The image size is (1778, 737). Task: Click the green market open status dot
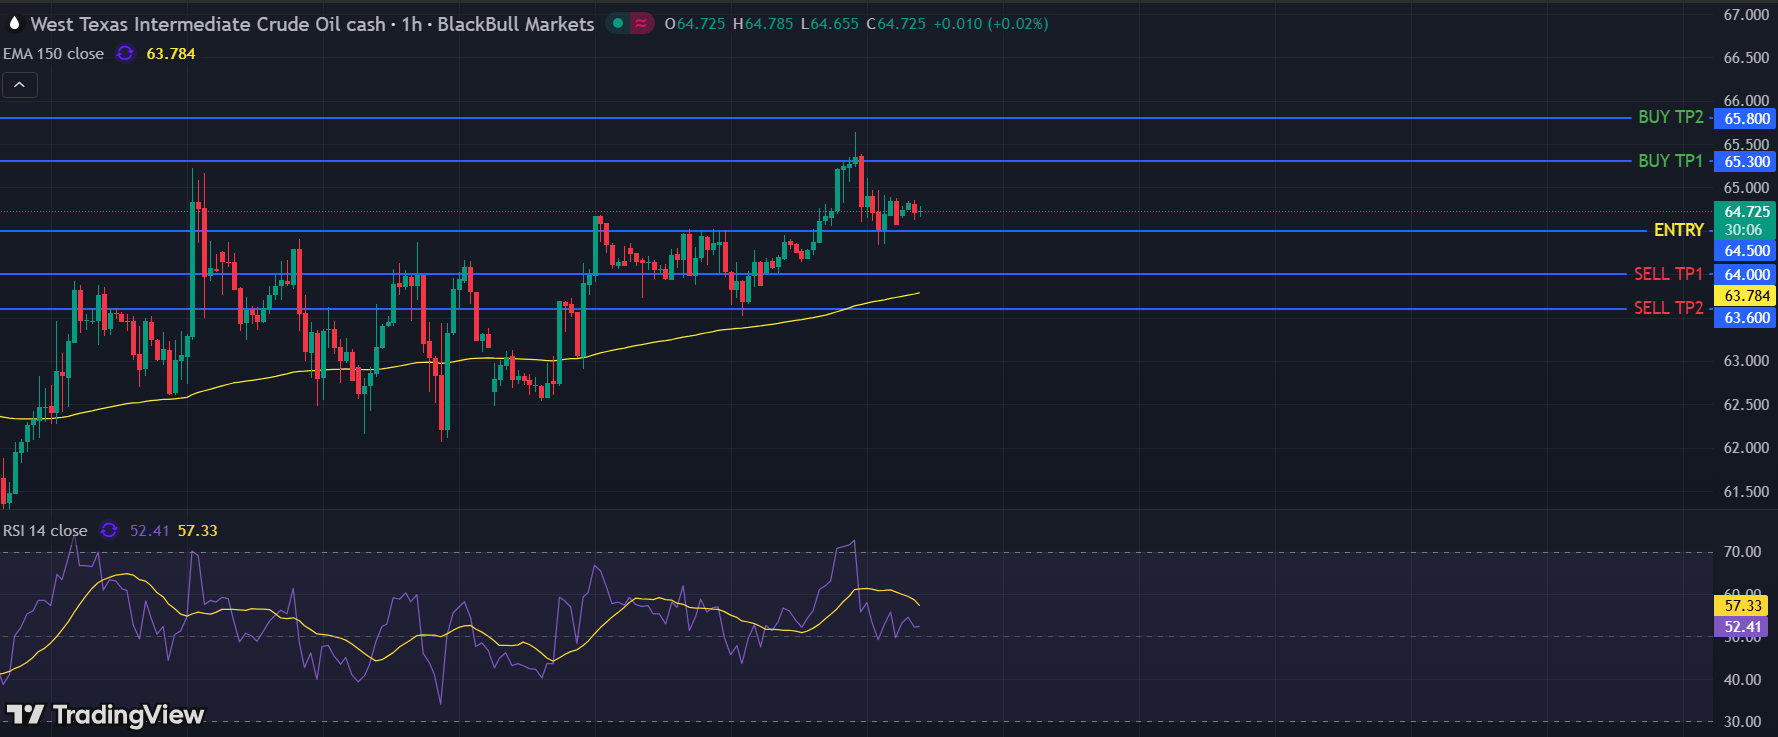(618, 23)
